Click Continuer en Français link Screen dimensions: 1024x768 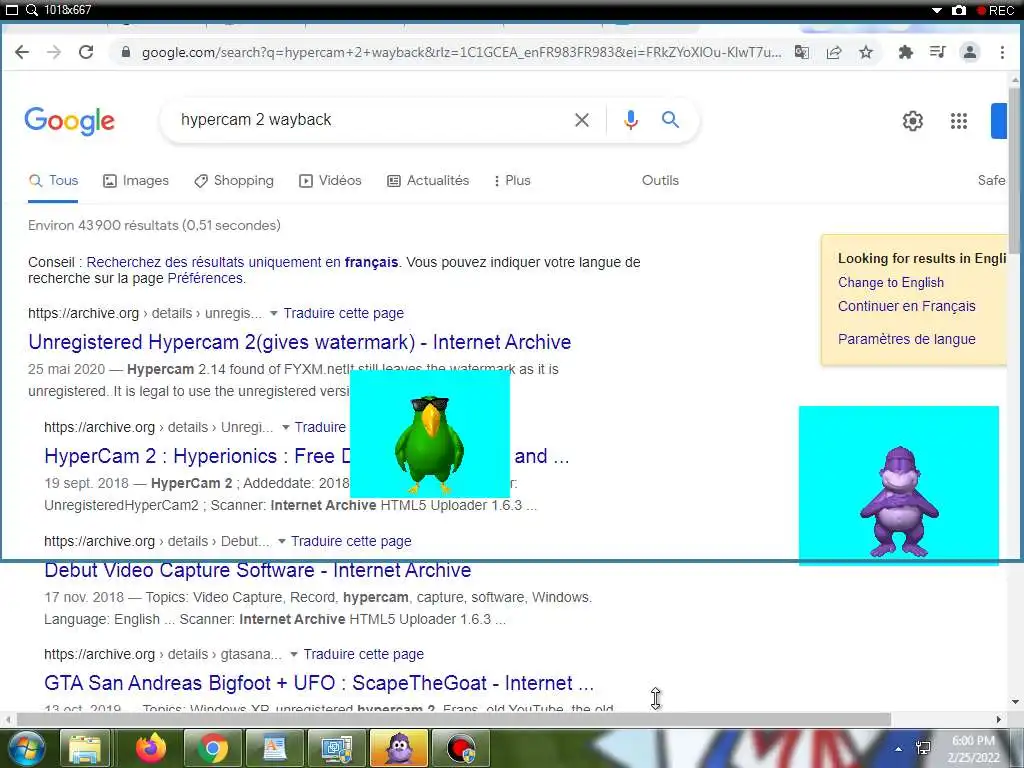[x=906, y=306]
